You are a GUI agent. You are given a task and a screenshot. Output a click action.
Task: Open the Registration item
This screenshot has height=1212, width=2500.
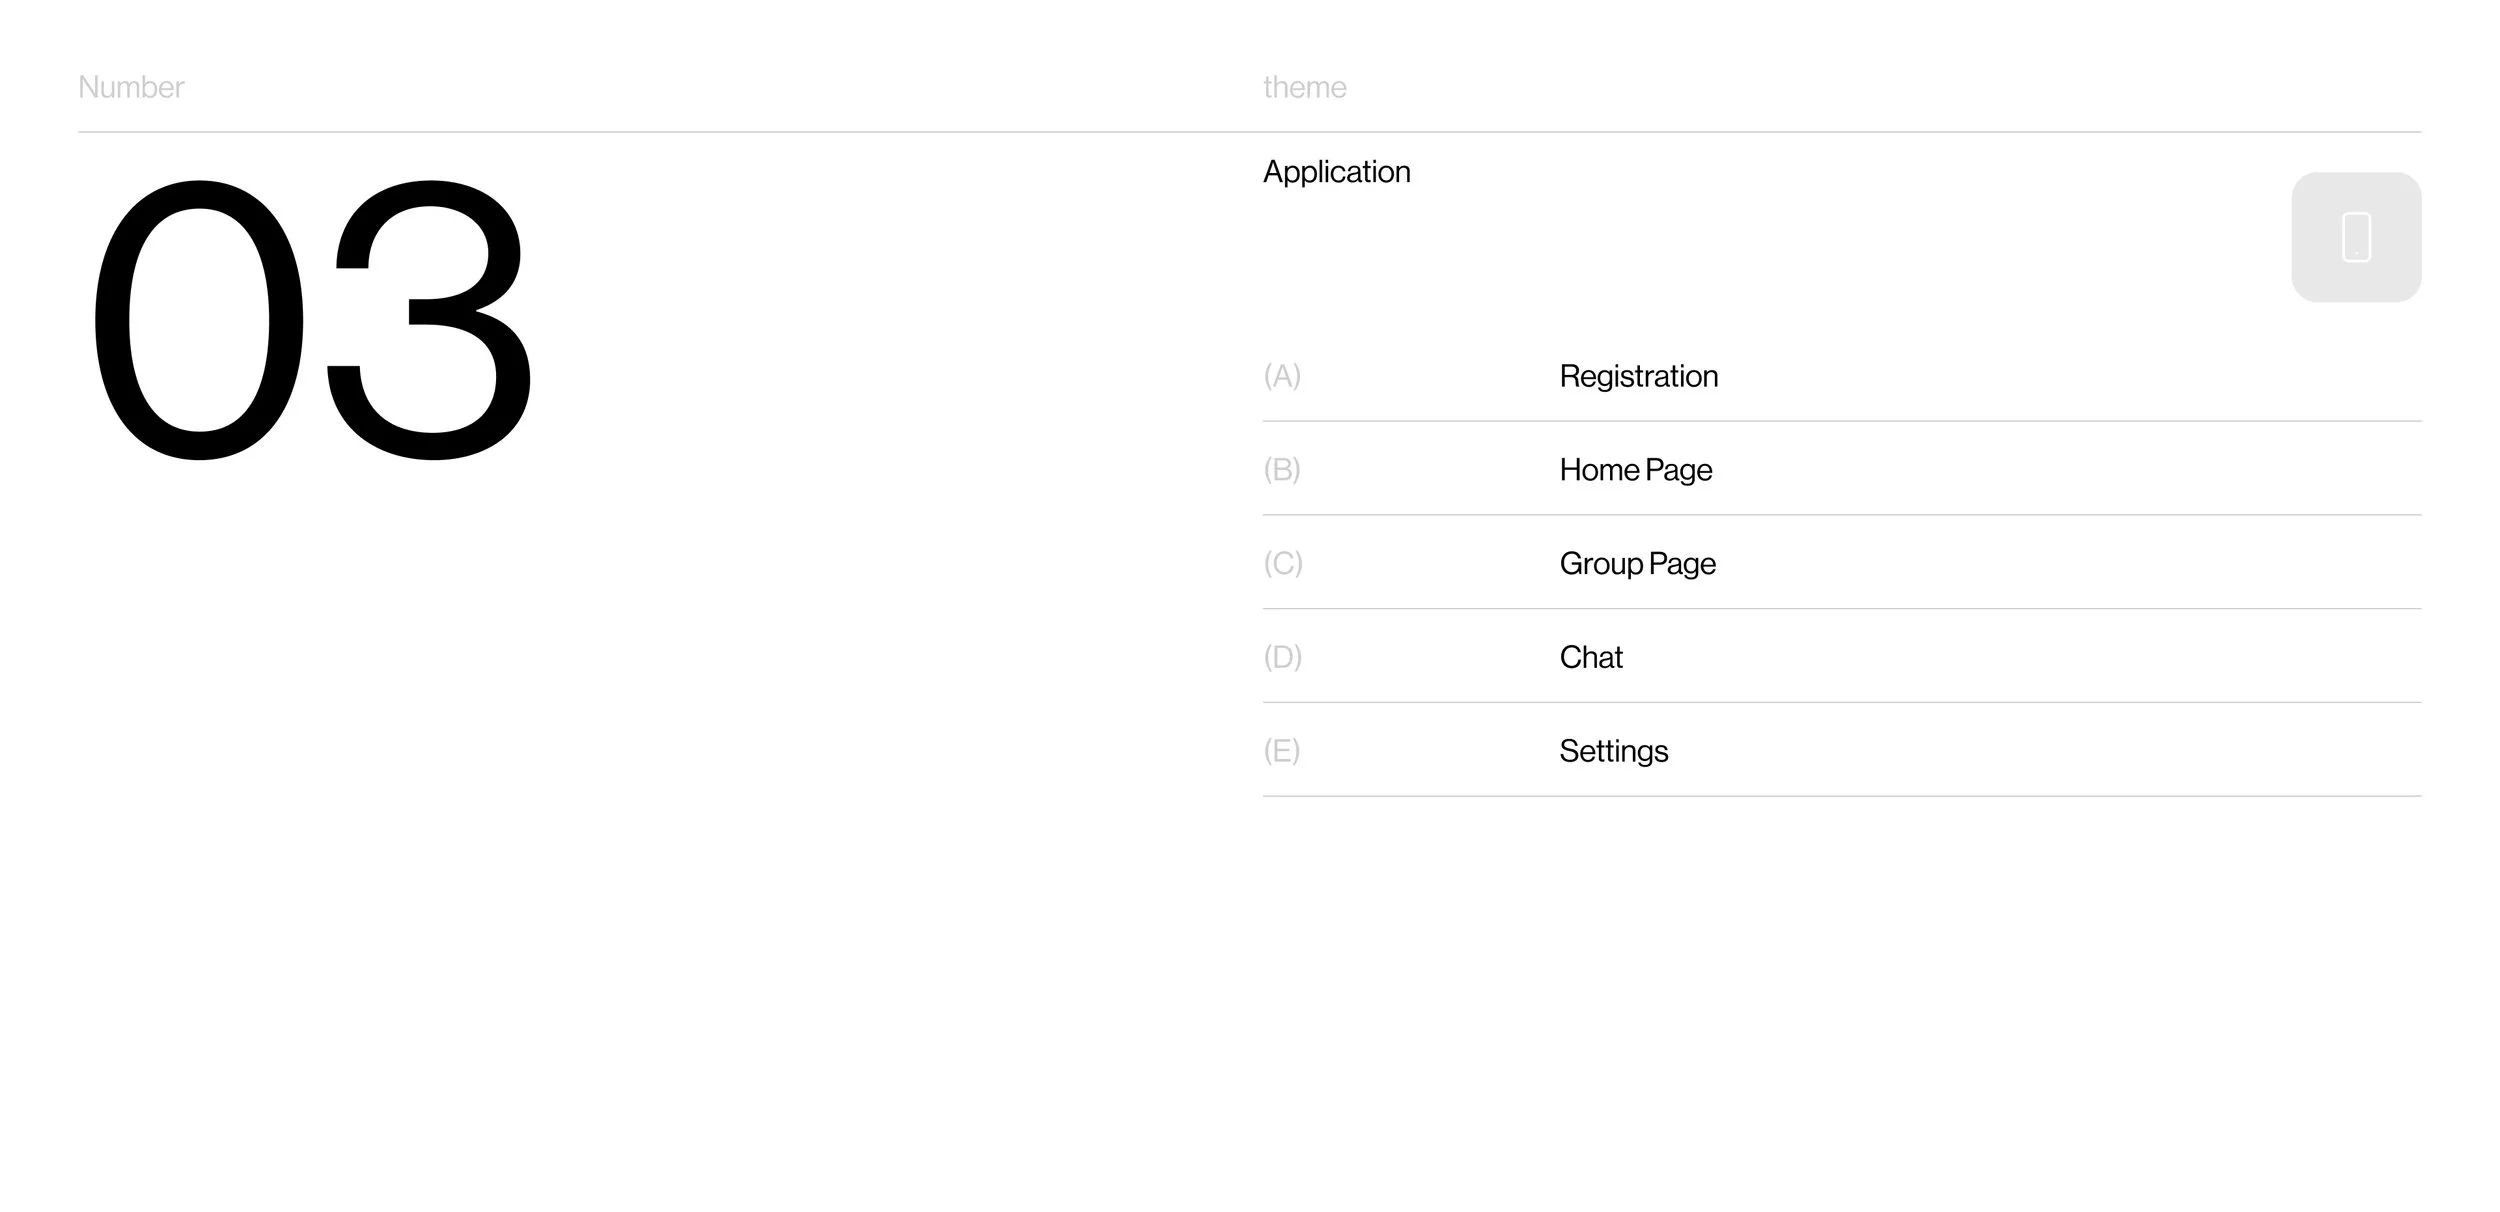pos(1638,376)
